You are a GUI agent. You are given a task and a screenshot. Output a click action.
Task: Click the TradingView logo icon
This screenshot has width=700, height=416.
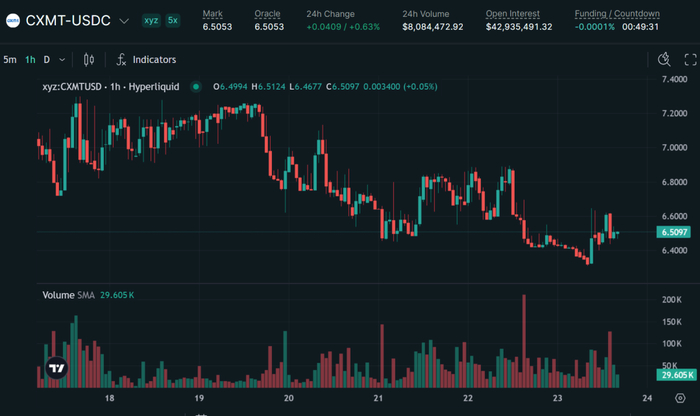57,368
